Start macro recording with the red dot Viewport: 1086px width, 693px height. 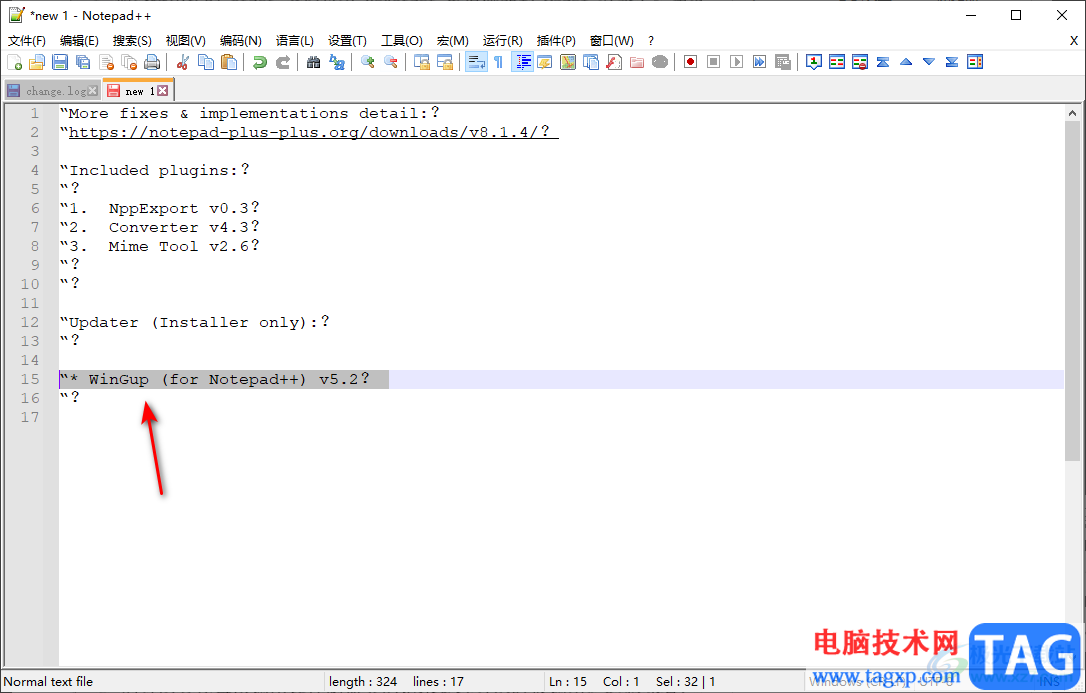point(691,62)
